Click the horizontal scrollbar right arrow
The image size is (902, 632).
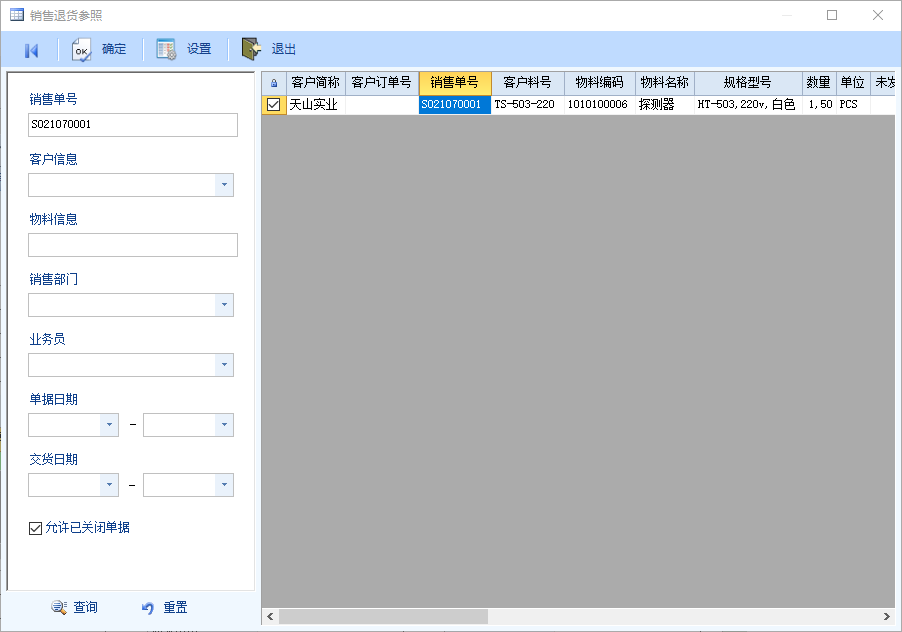pyautogui.click(x=886, y=616)
